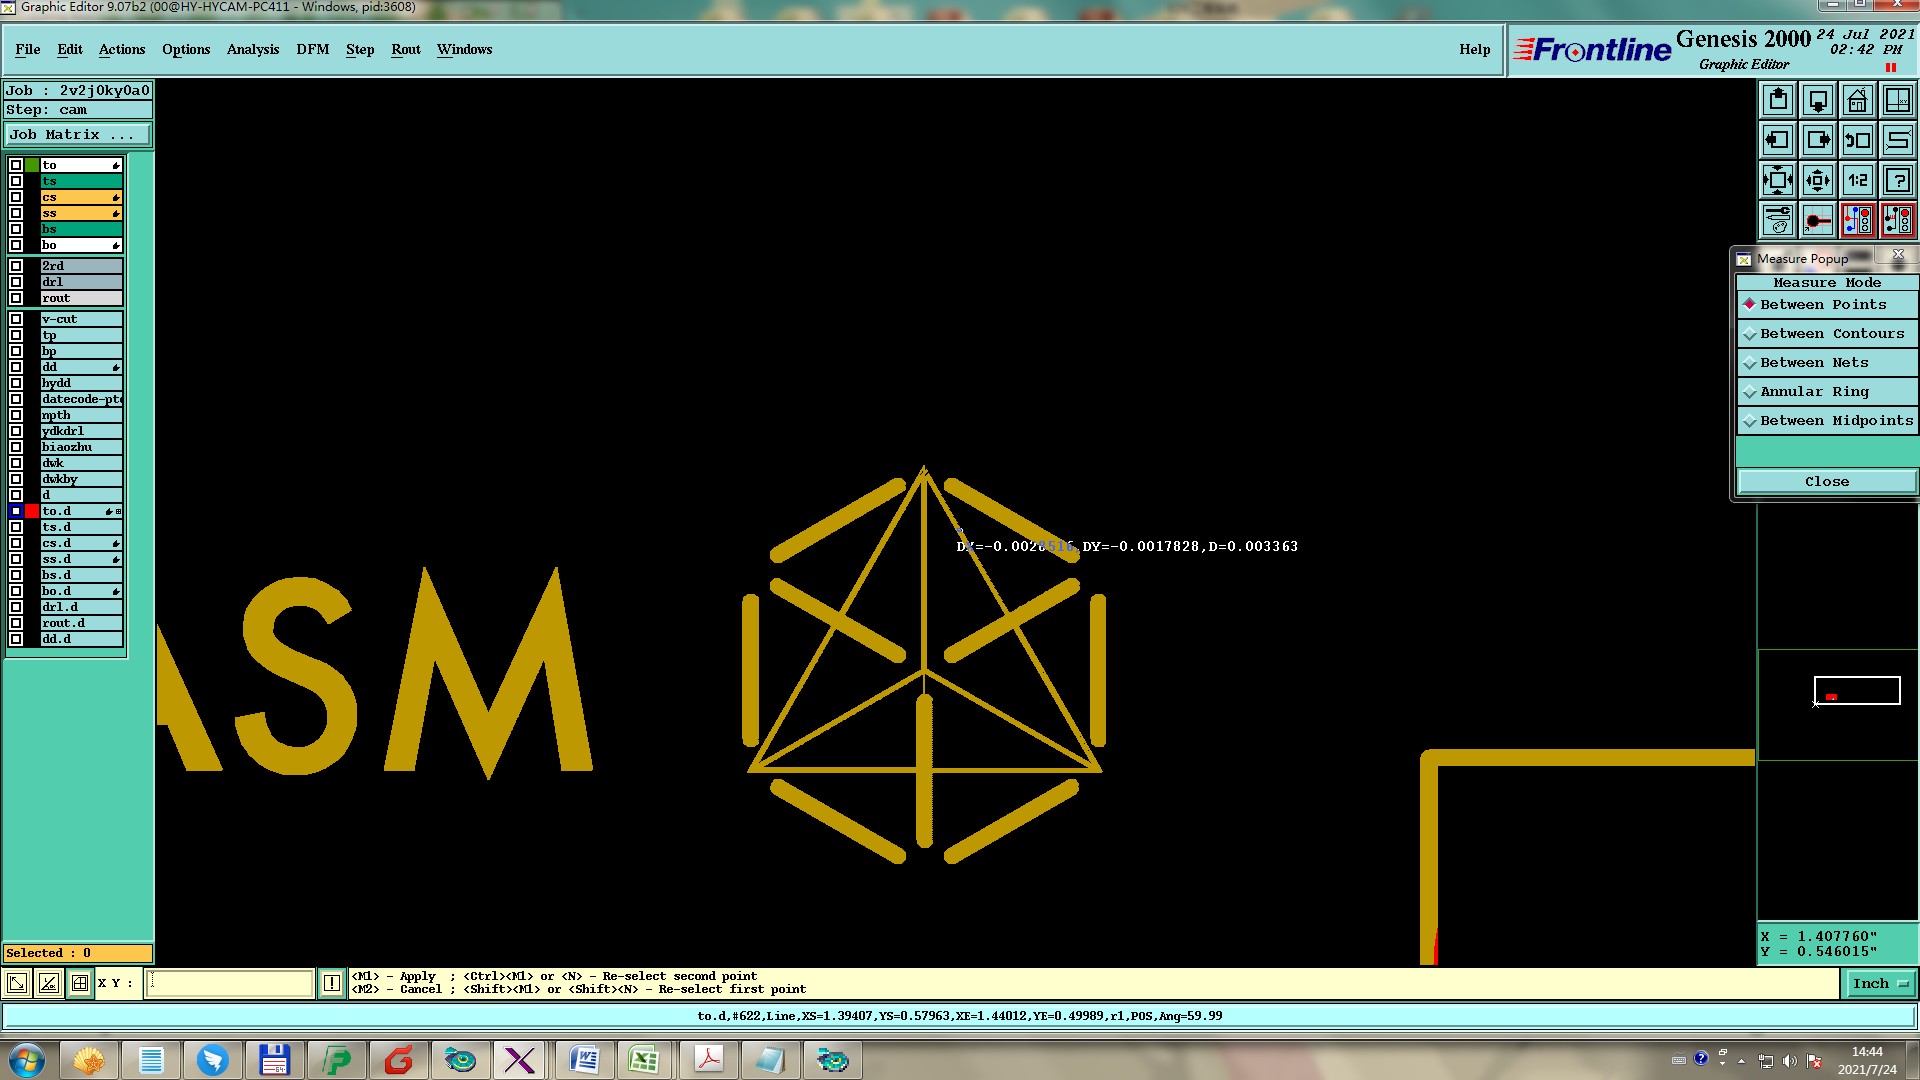Click the 1:2 zoom scale icon
This screenshot has height=1080, width=1920.
pyautogui.click(x=1857, y=181)
